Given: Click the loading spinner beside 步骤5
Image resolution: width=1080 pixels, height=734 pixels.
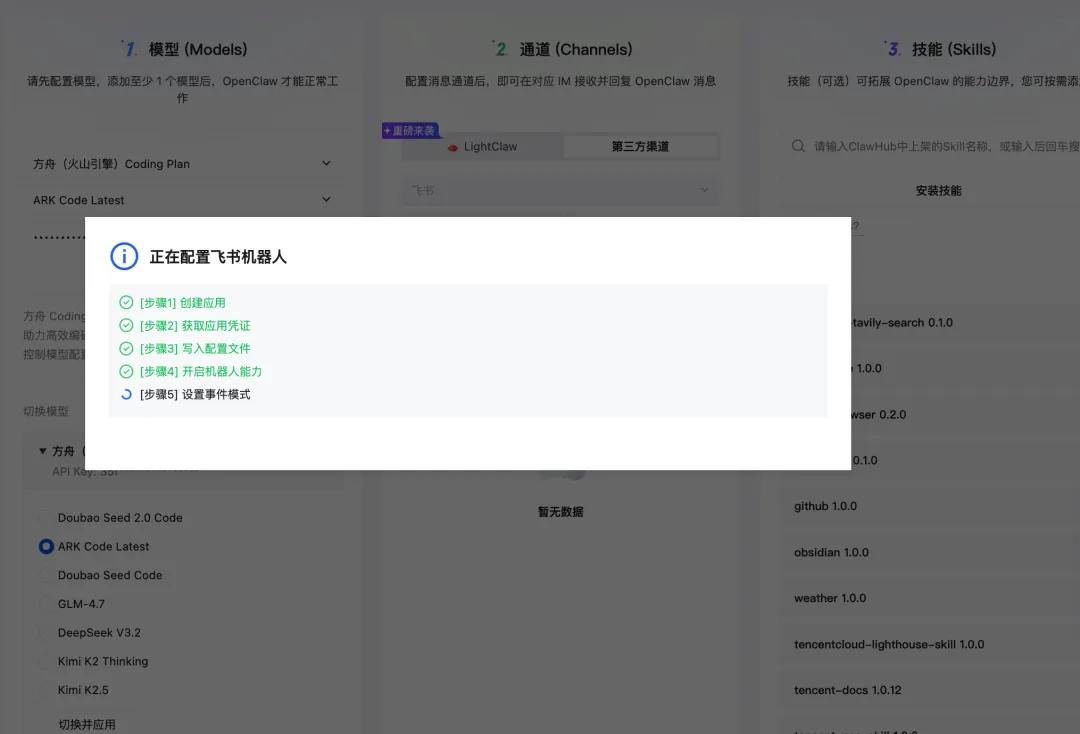Looking at the screenshot, I should (126, 395).
